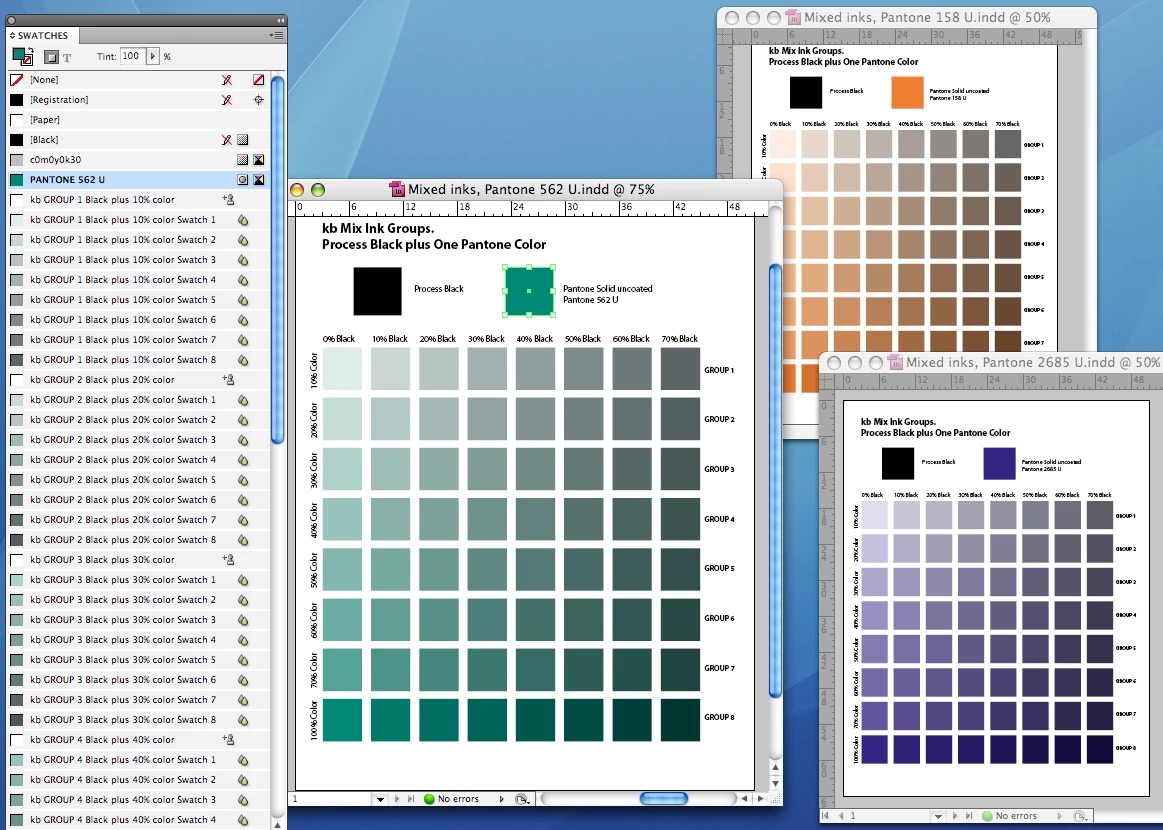Select the [Paper] swatch
The width and height of the screenshot is (1163, 830).
tap(139, 119)
